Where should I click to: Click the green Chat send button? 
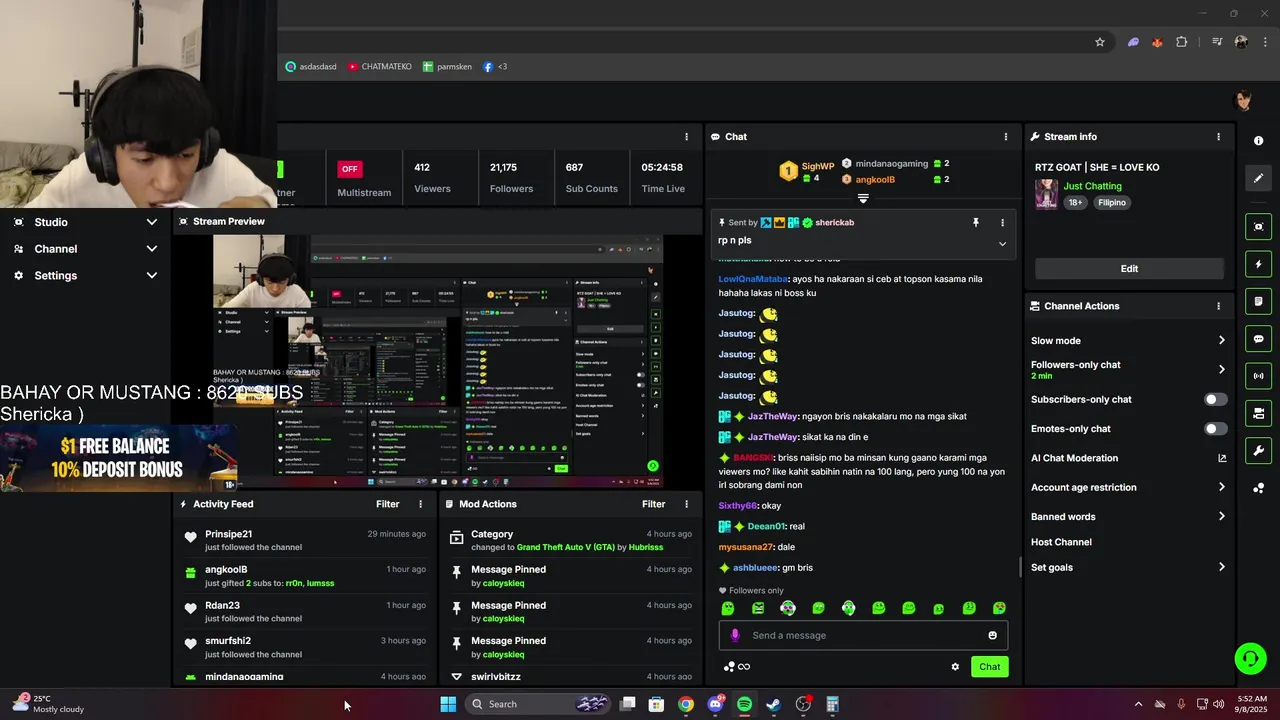tap(989, 667)
